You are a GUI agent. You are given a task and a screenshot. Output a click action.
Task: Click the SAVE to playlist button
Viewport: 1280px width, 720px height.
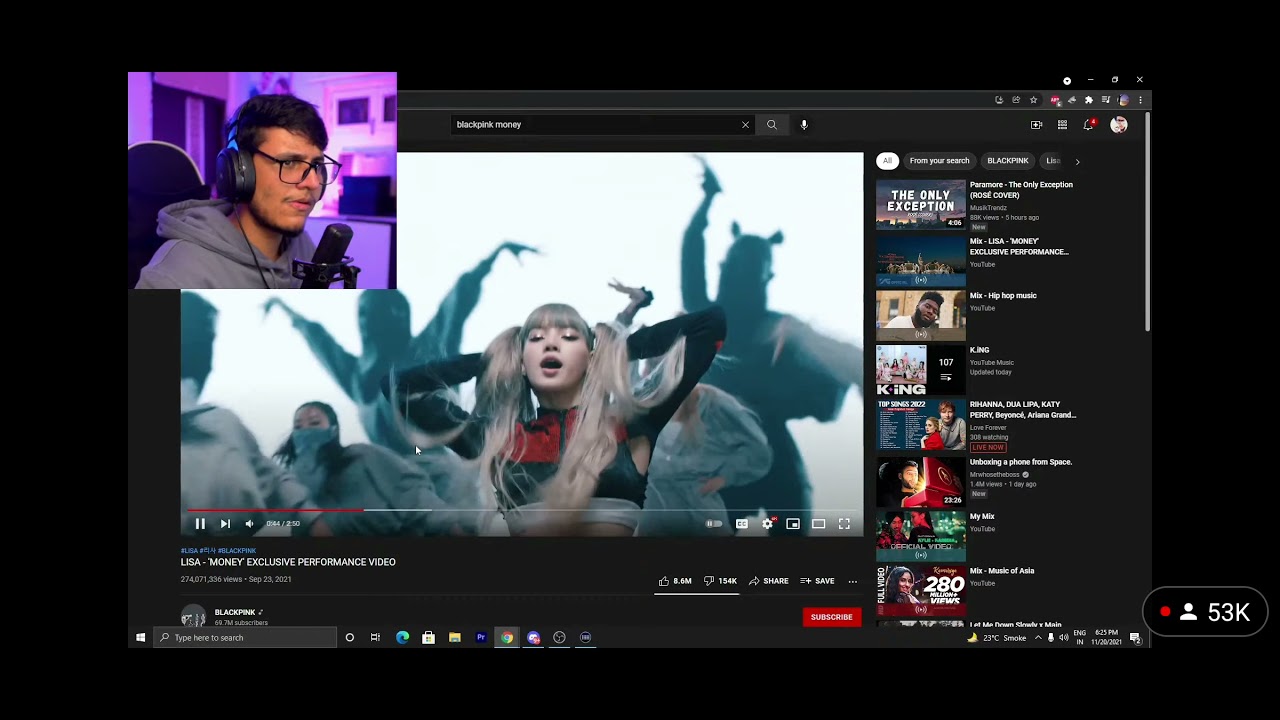coord(817,581)
